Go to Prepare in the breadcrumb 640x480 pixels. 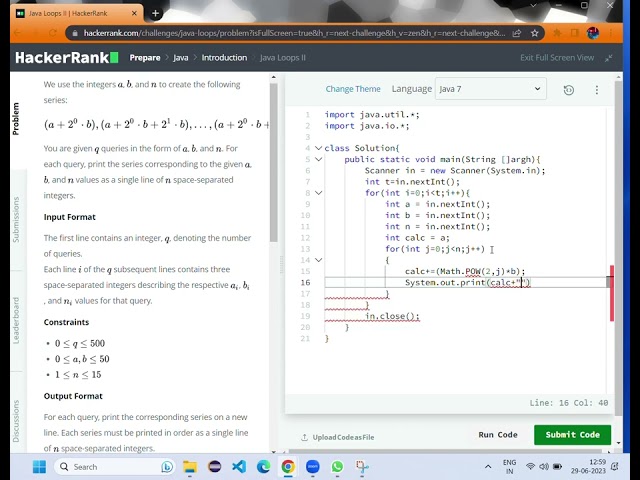pos(145,58)
